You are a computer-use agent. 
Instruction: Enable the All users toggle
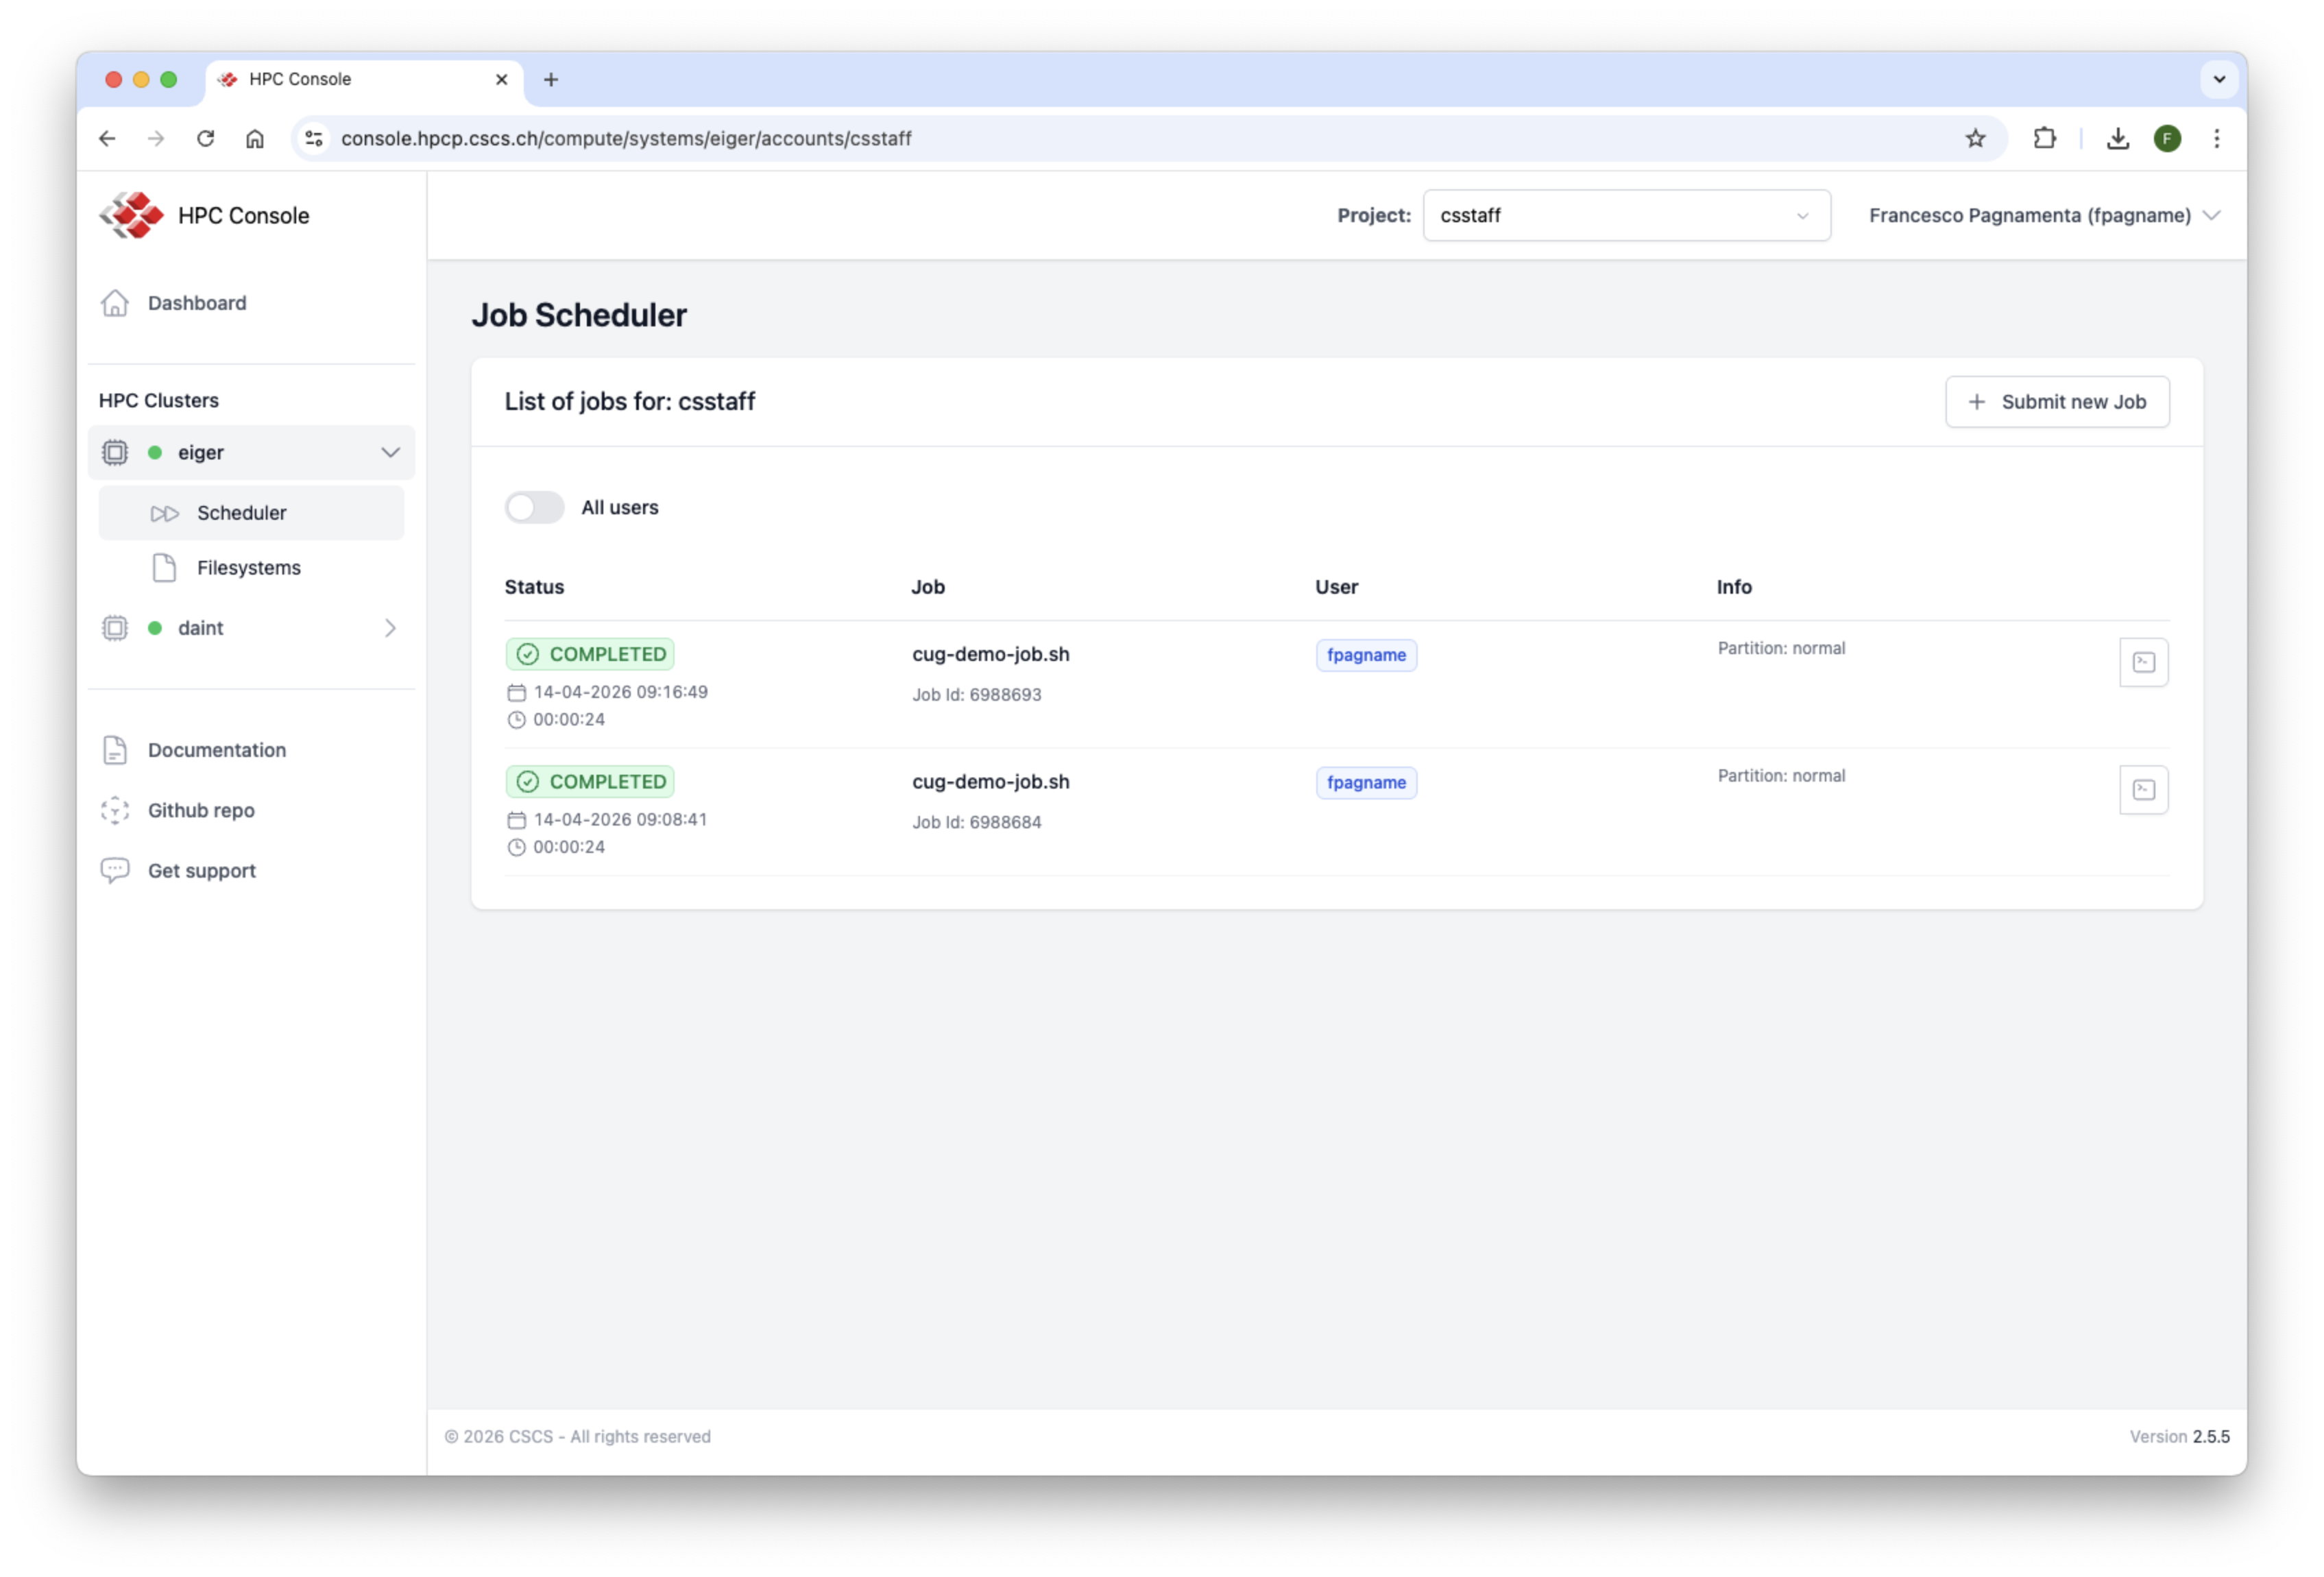pos(534,507)
